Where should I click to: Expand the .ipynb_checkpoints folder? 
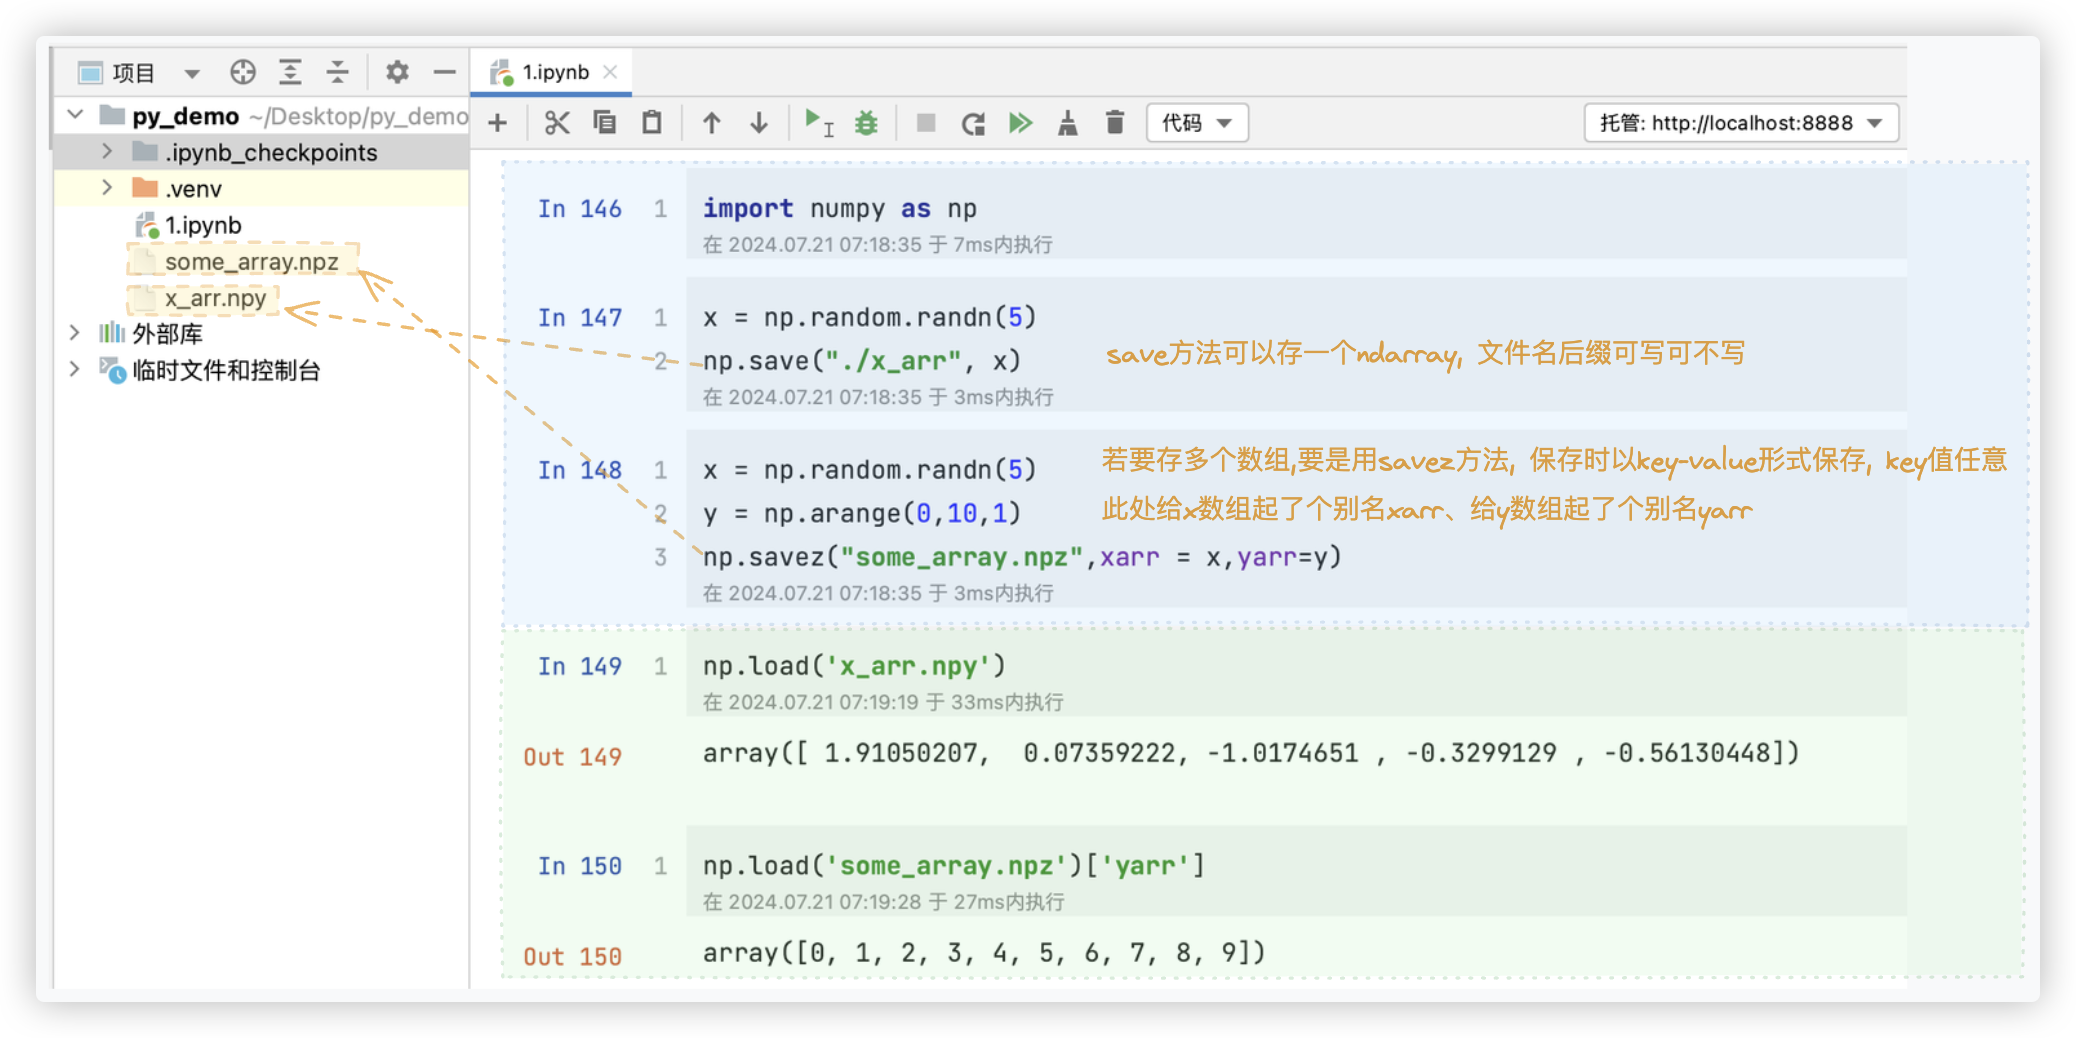point(107,152)
